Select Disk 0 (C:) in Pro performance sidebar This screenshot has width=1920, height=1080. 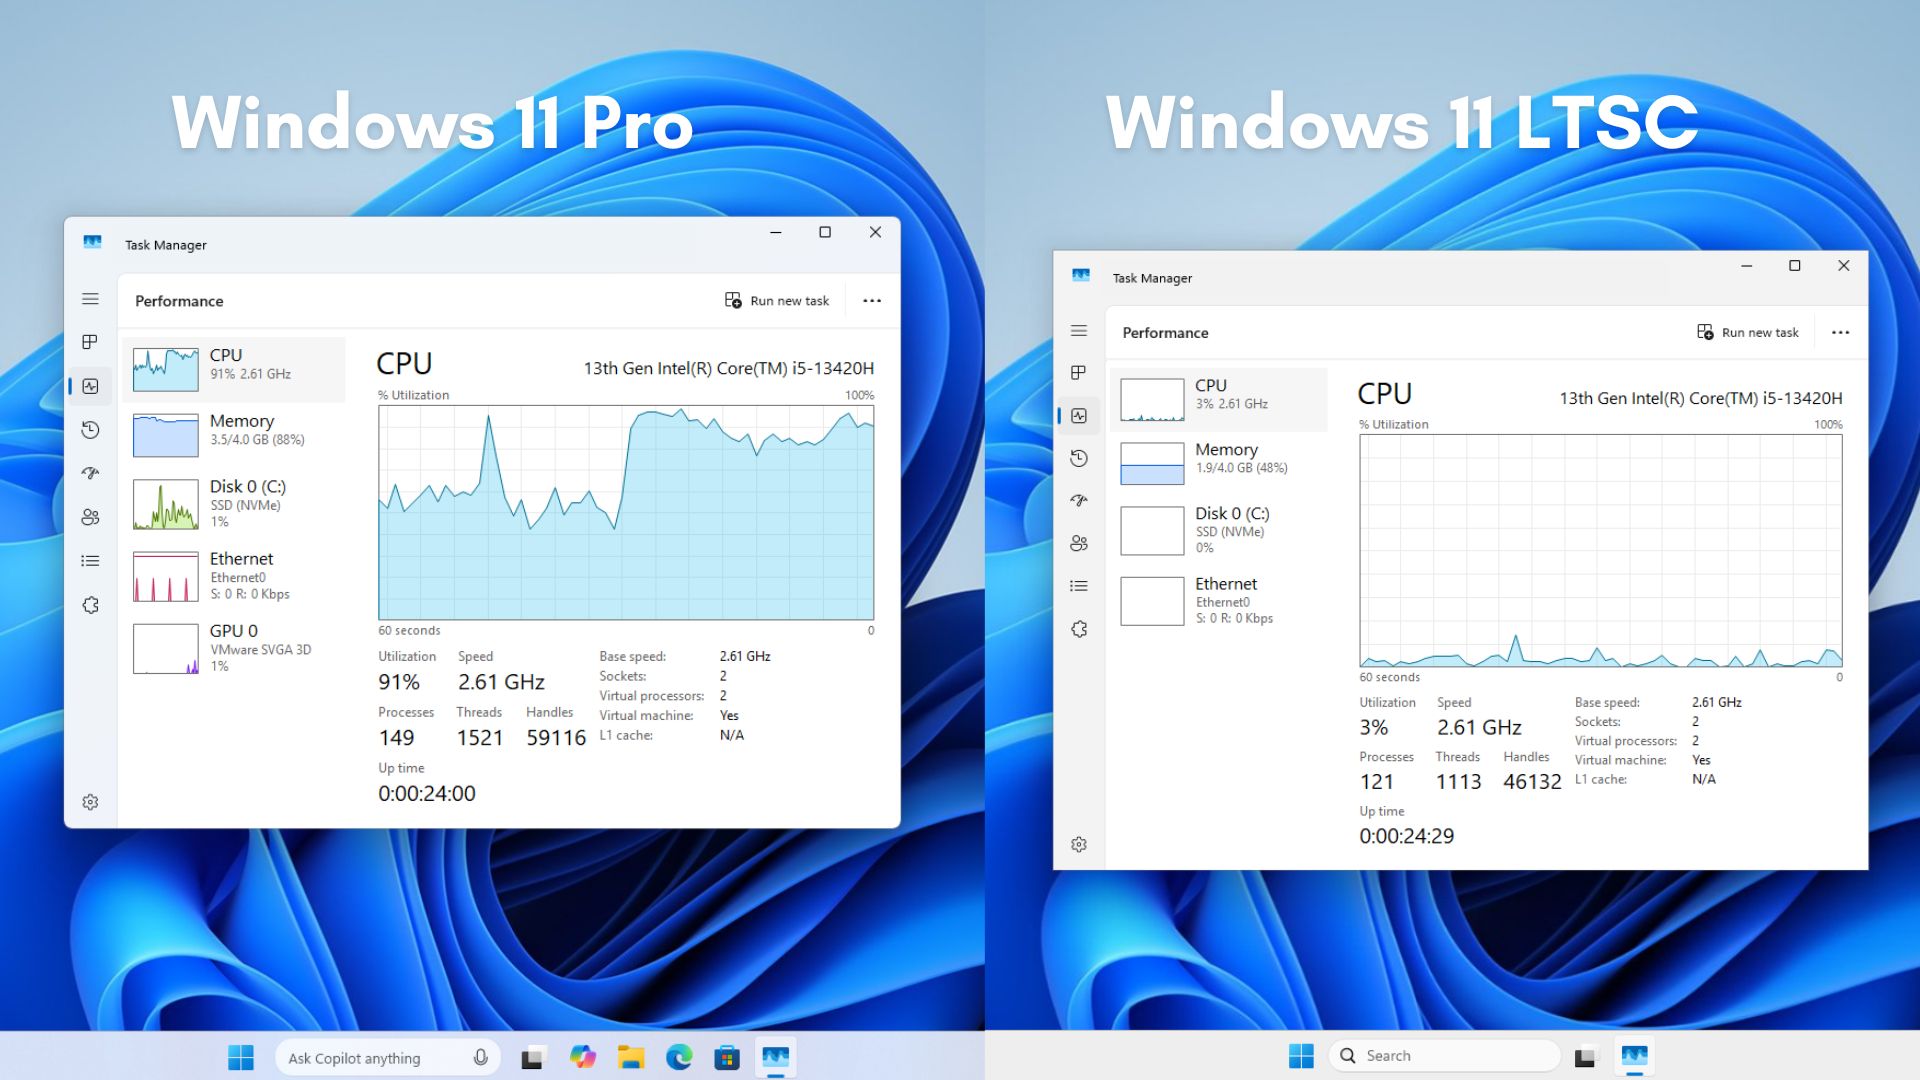[x=235, y=503]
